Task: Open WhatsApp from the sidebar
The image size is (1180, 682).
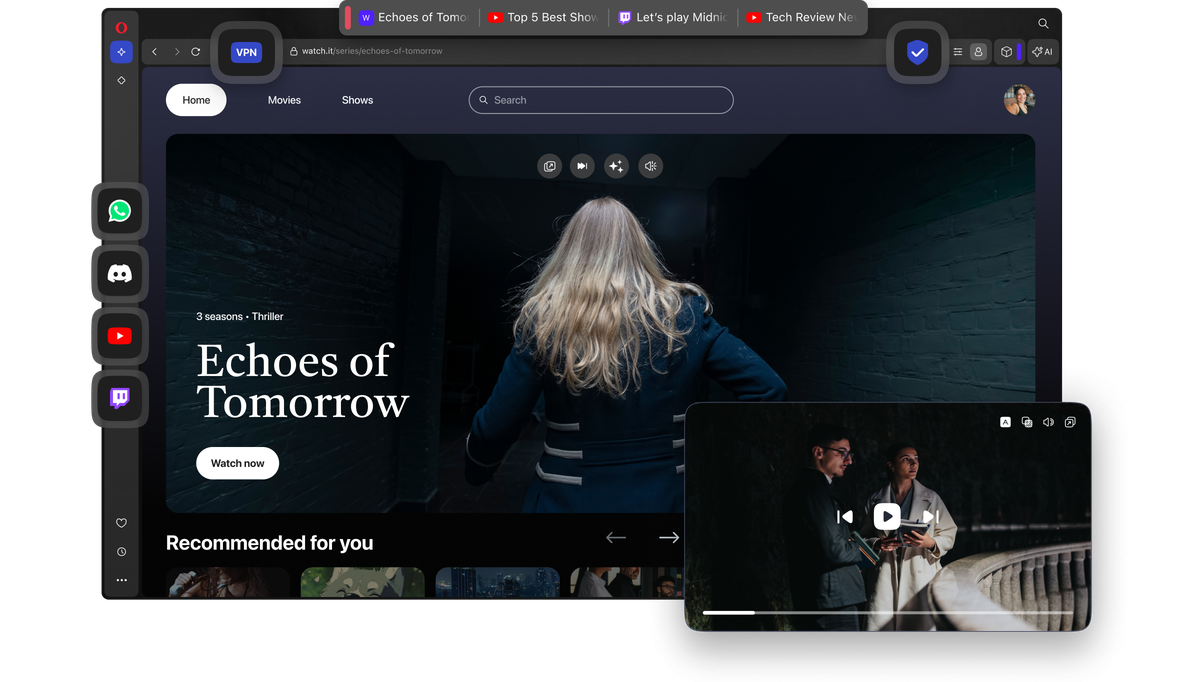Action: pyautogui.click(x=119, y=210)
